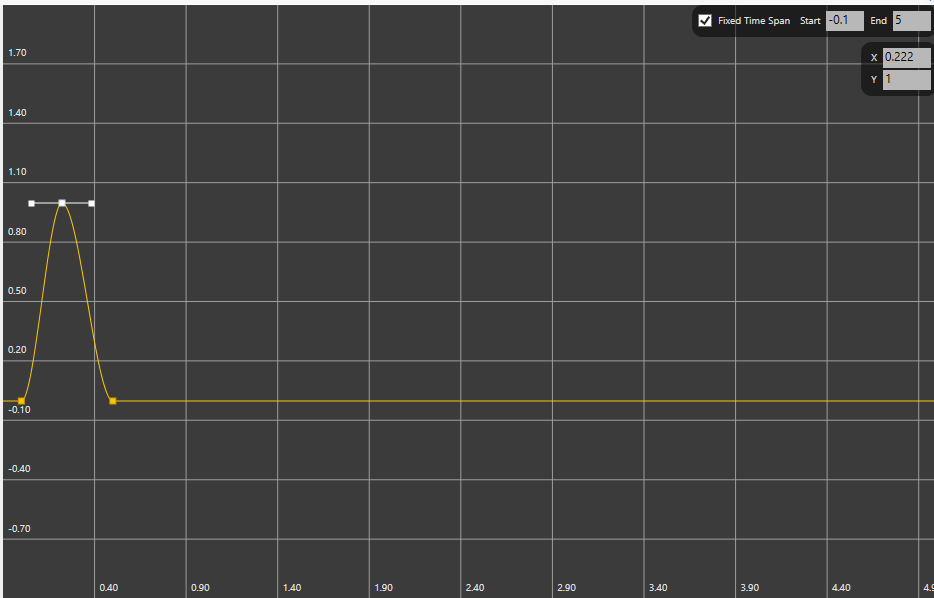The image size is (934, 598).
Task: Click the -0.40 vertical axis label
Action: (19, 469)
